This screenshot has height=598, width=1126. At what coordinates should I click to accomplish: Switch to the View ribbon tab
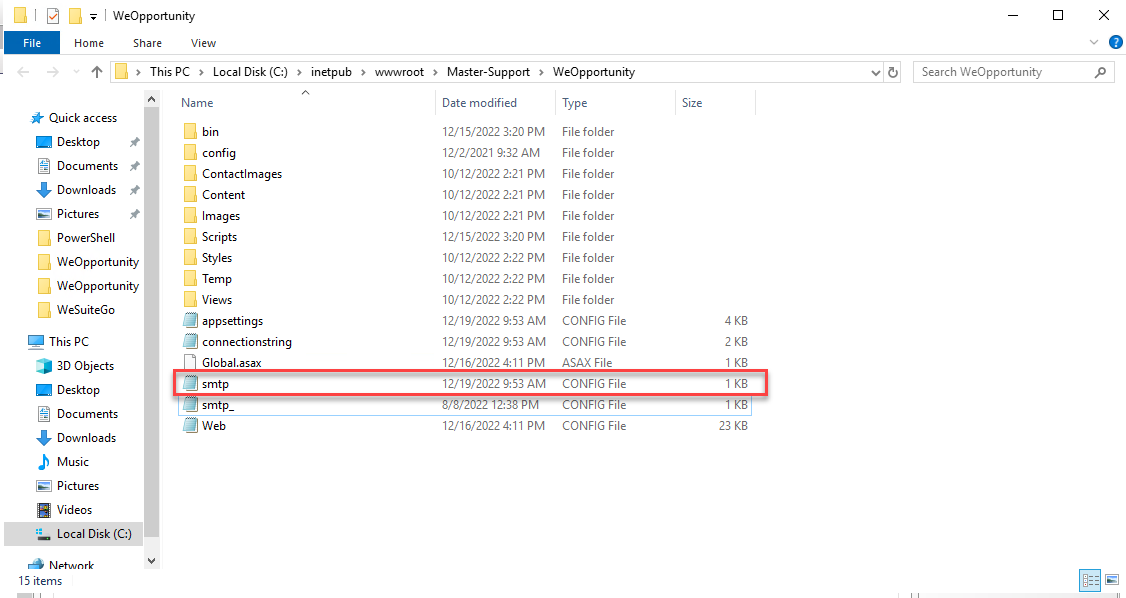203,43
